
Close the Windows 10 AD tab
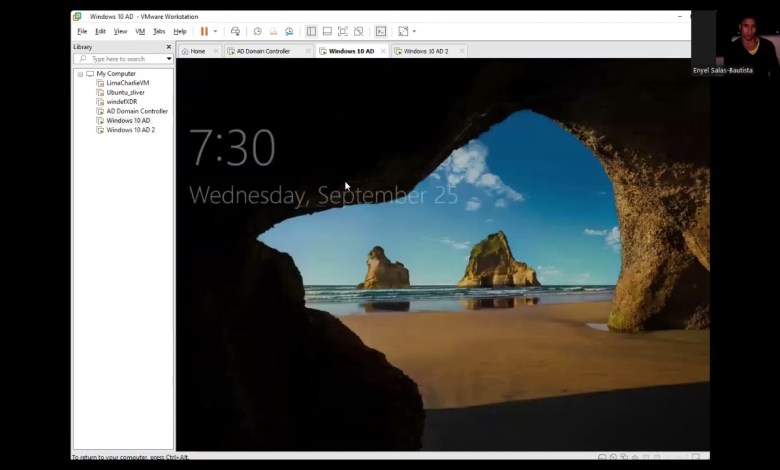[x=383, y=51]
